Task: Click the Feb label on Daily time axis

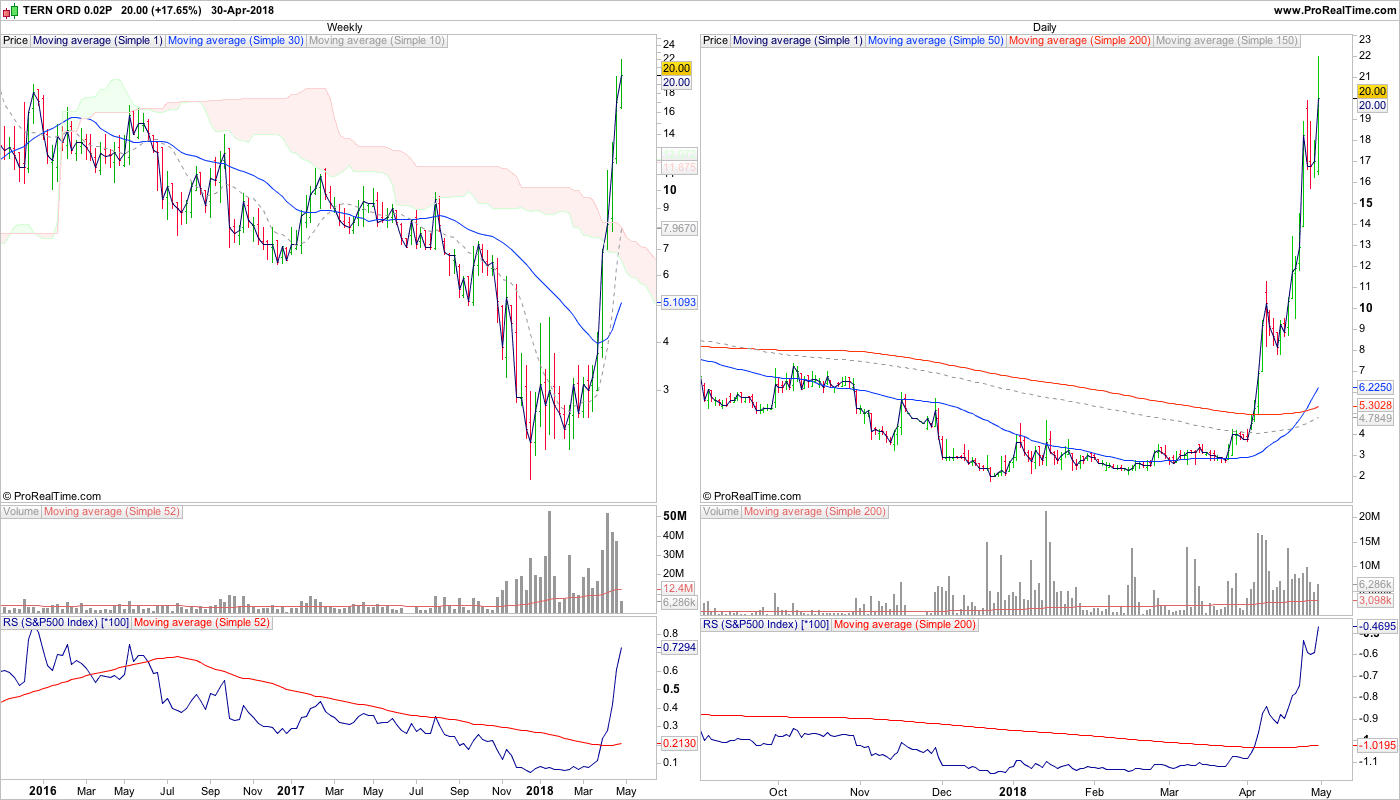Action: click(x=1094, y=791)
